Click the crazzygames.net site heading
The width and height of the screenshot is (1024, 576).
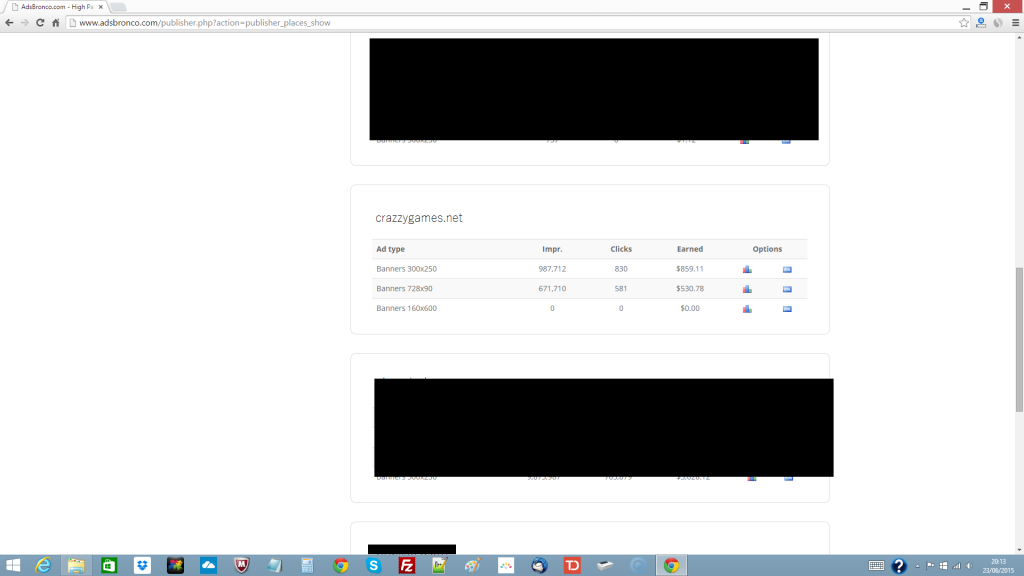419,218
